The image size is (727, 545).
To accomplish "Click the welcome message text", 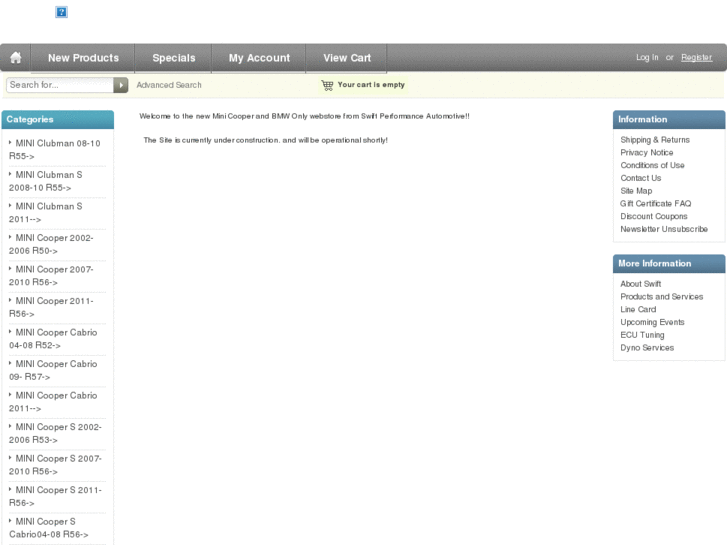I will (x=304, y=116).
